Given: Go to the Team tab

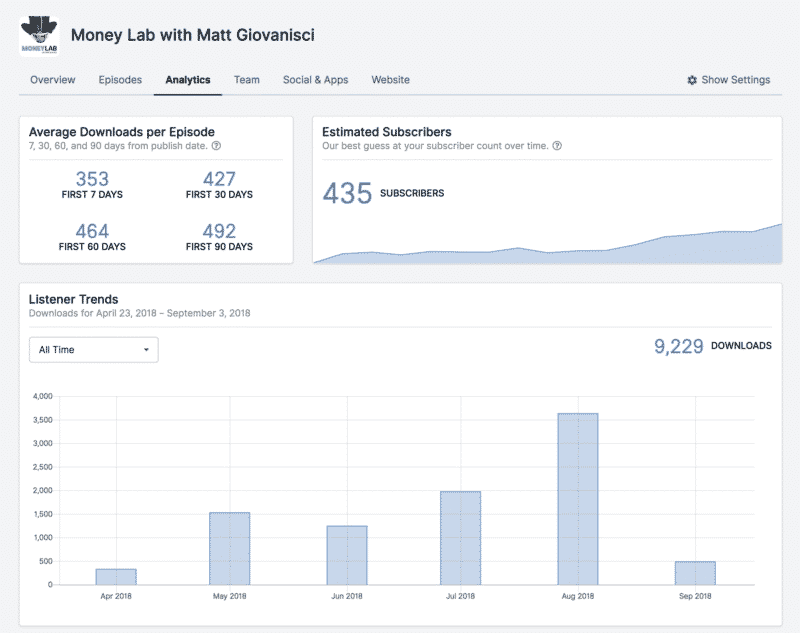Looking at the screenshot, I should coord(246,80).
